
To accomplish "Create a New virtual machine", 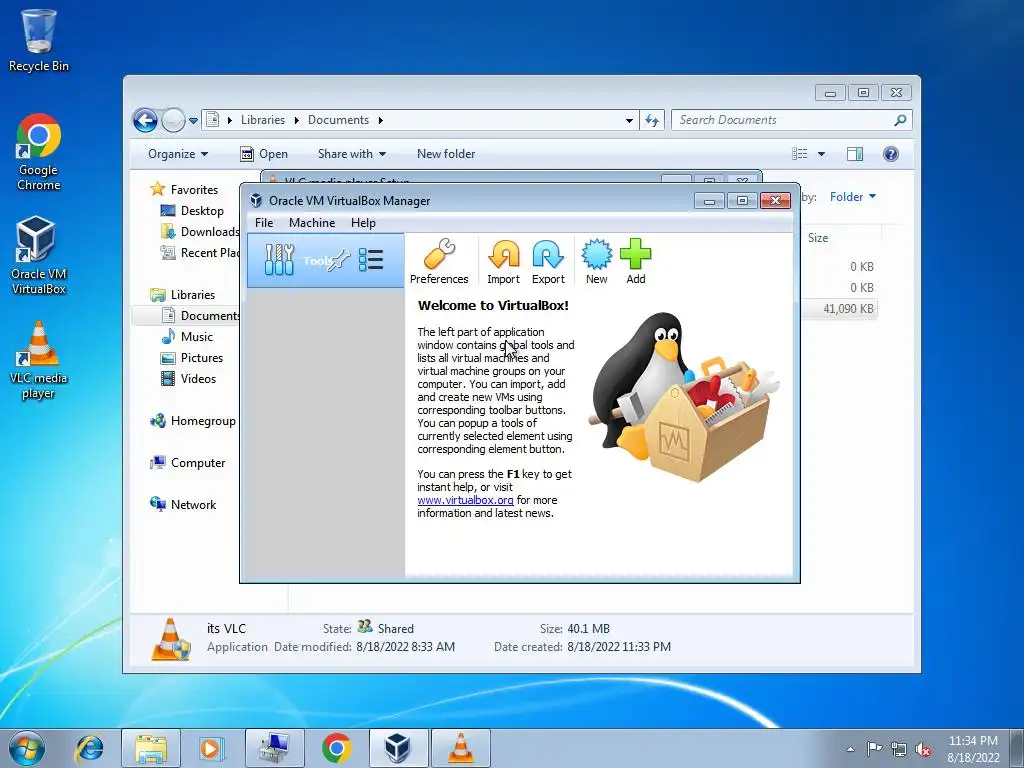I will (x=596, y=261).
